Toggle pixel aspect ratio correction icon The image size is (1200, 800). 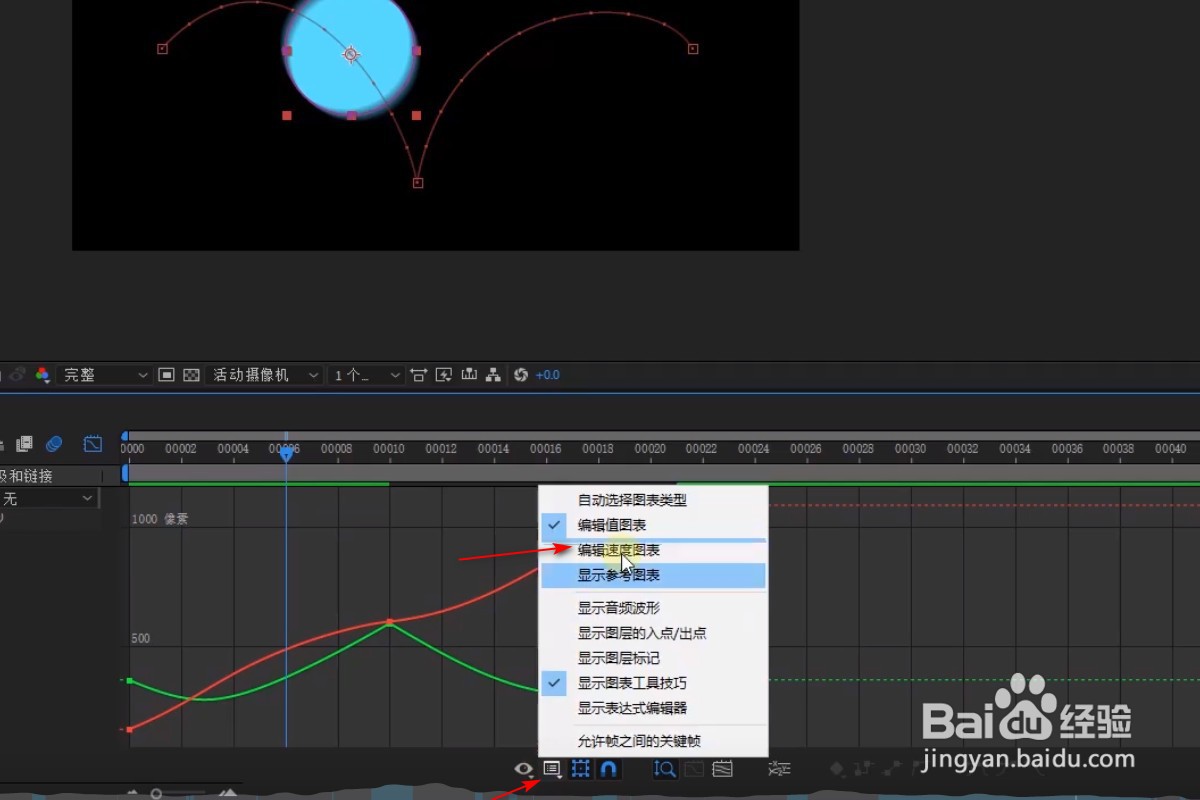[419, 375]
